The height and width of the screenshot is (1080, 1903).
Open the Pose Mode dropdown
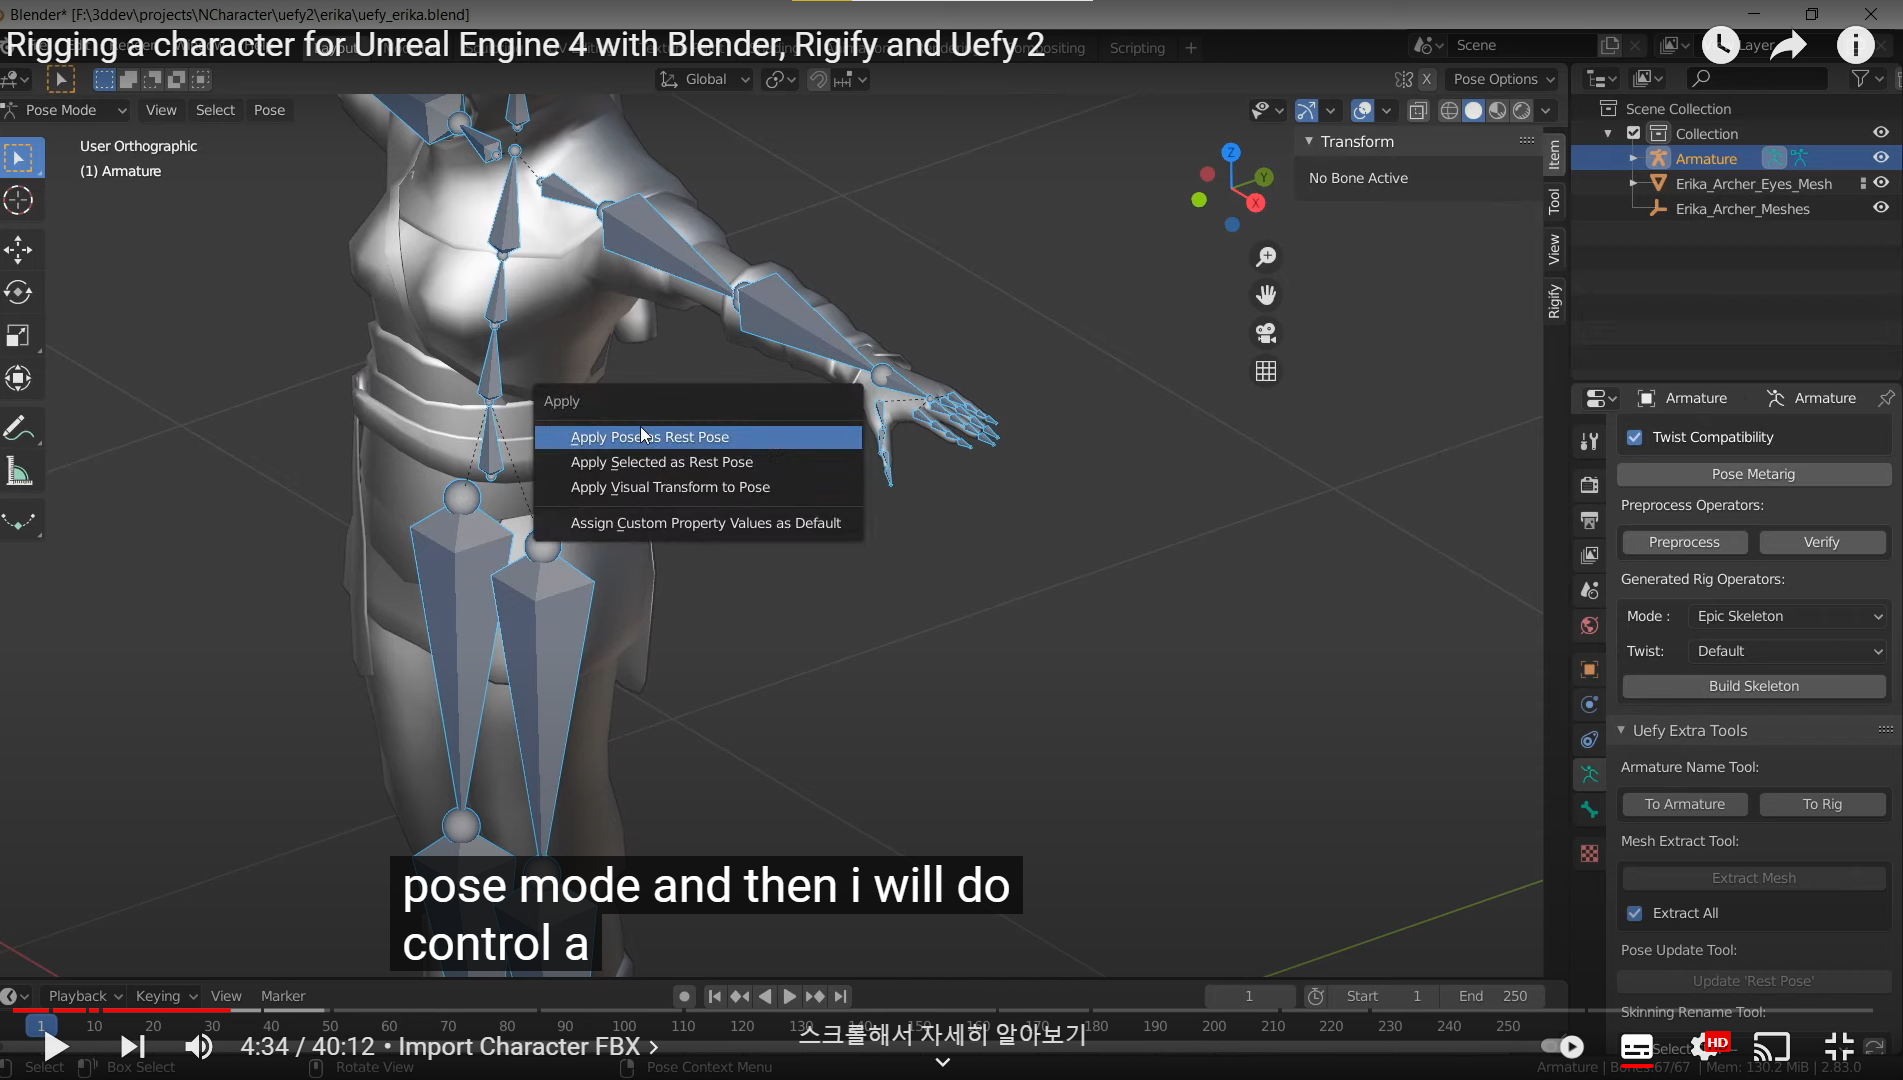coord(66,110)
